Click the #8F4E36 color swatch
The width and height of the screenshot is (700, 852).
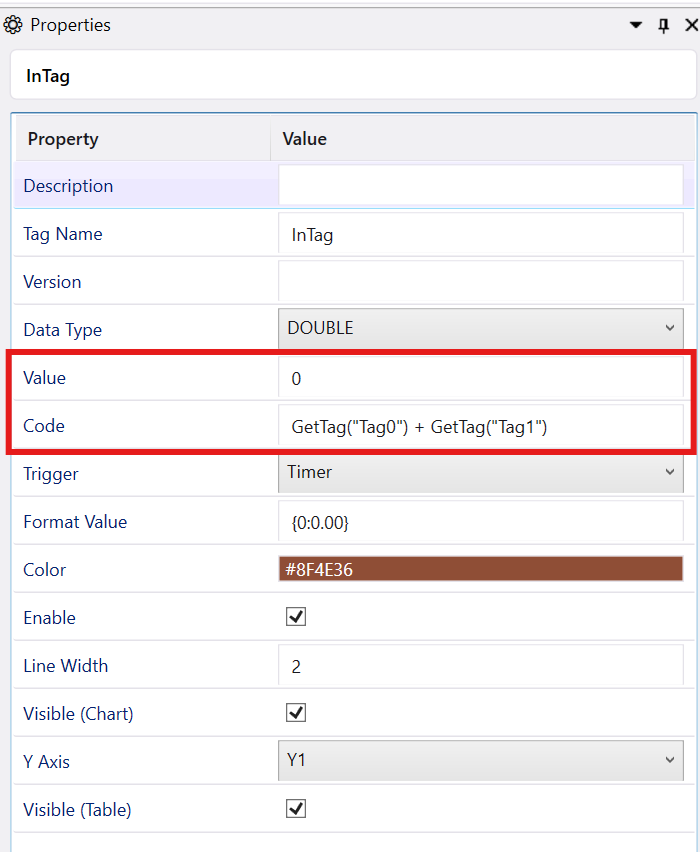(x=480, y=569)
